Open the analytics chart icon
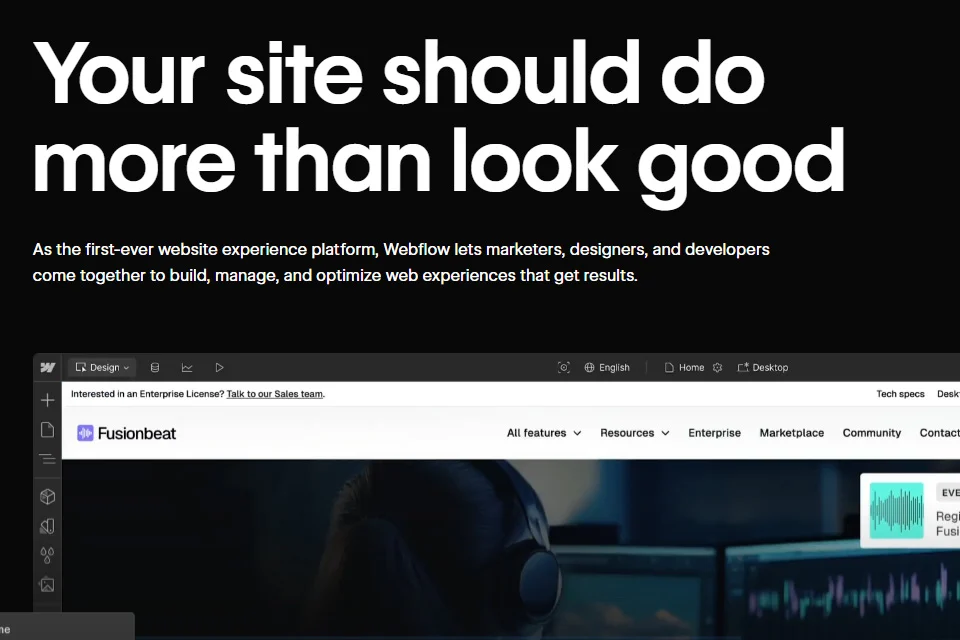960x640 pixels. [x=187, y=367]
